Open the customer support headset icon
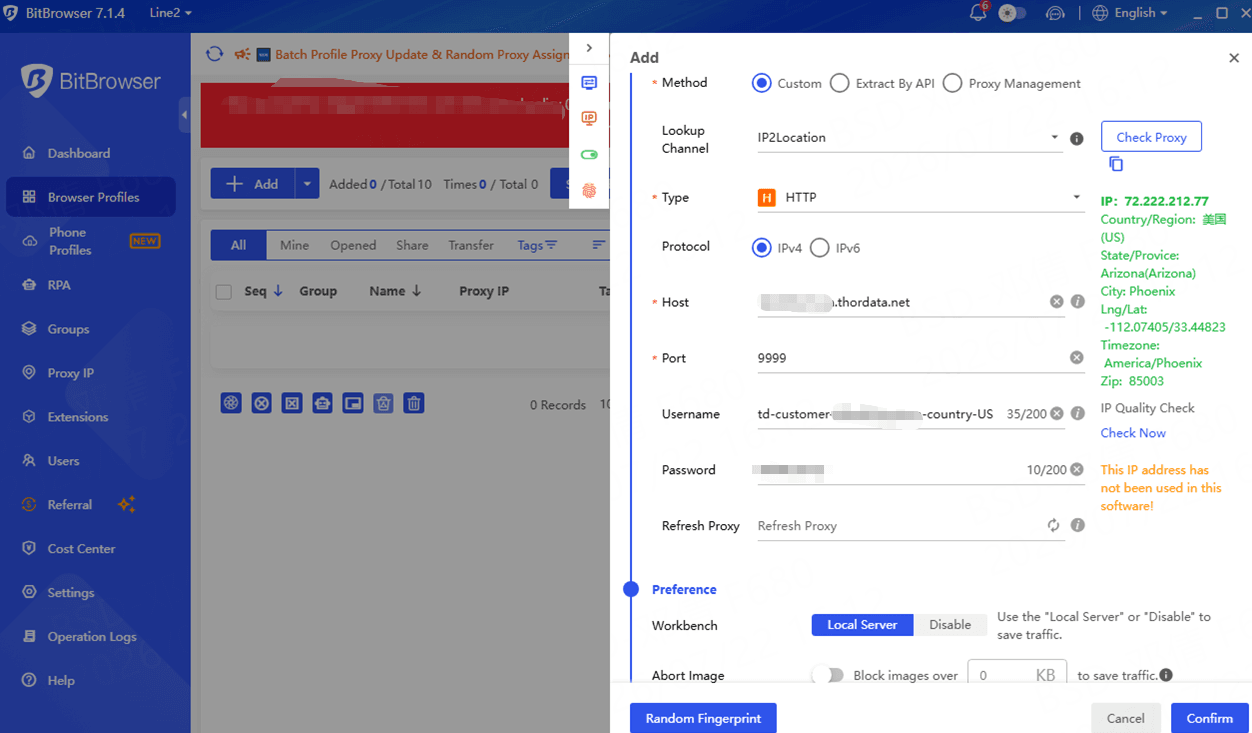 tap(1055, 13)
